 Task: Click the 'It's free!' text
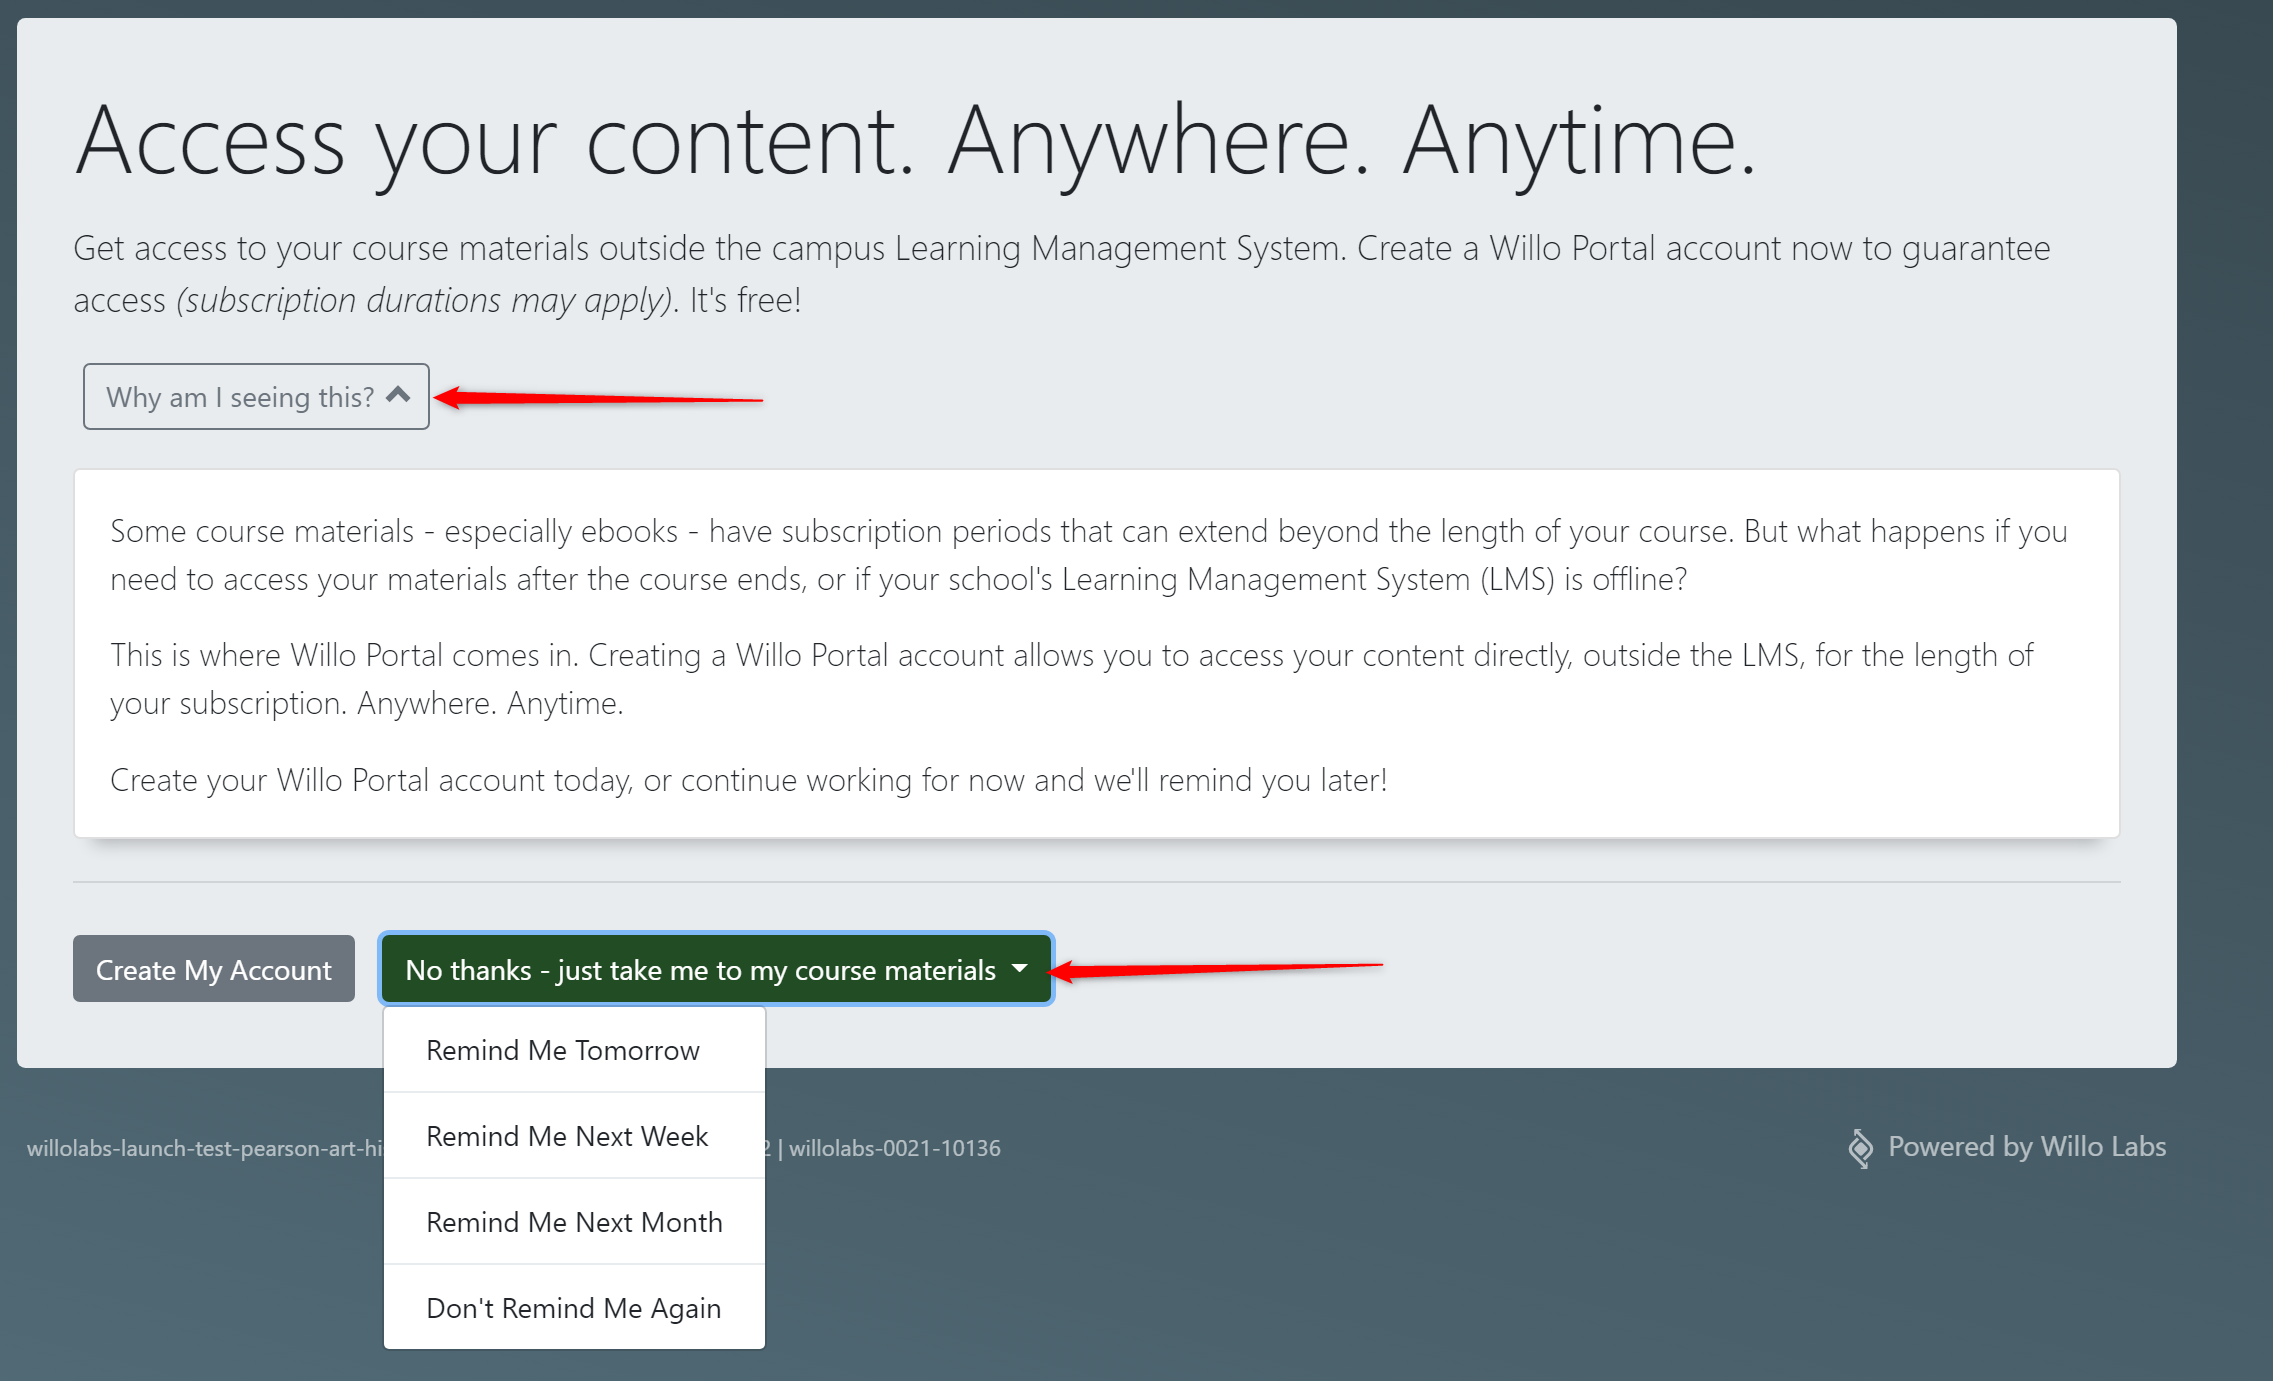click(x=745, y=300)
